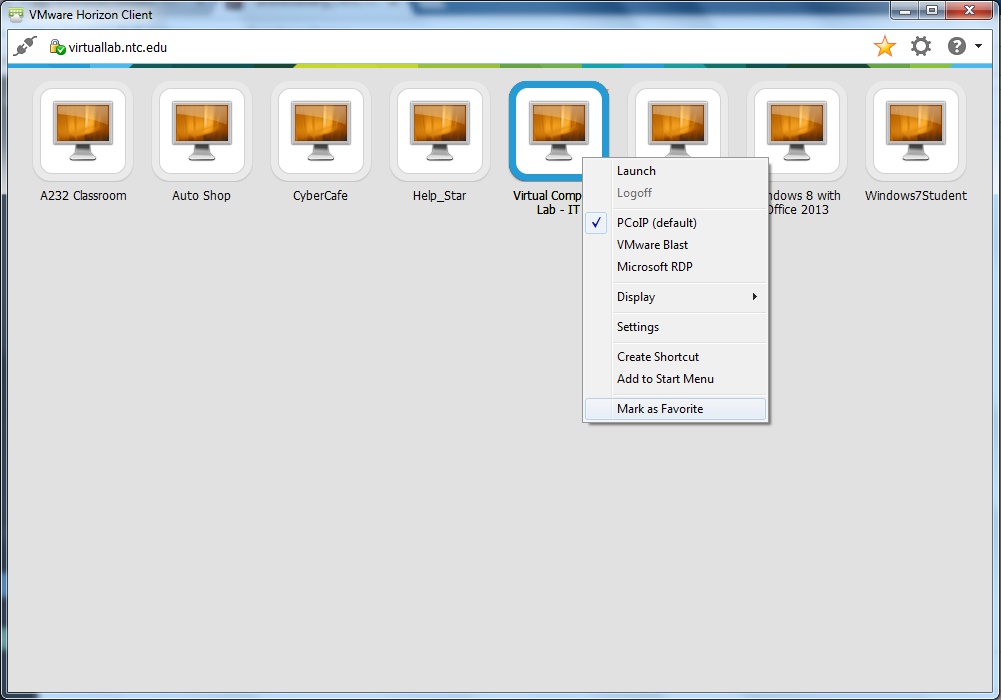Click the CyberCafe desktop icon
The width and height of the screenshot is (1001, 700).
click(x=321, y=131)
